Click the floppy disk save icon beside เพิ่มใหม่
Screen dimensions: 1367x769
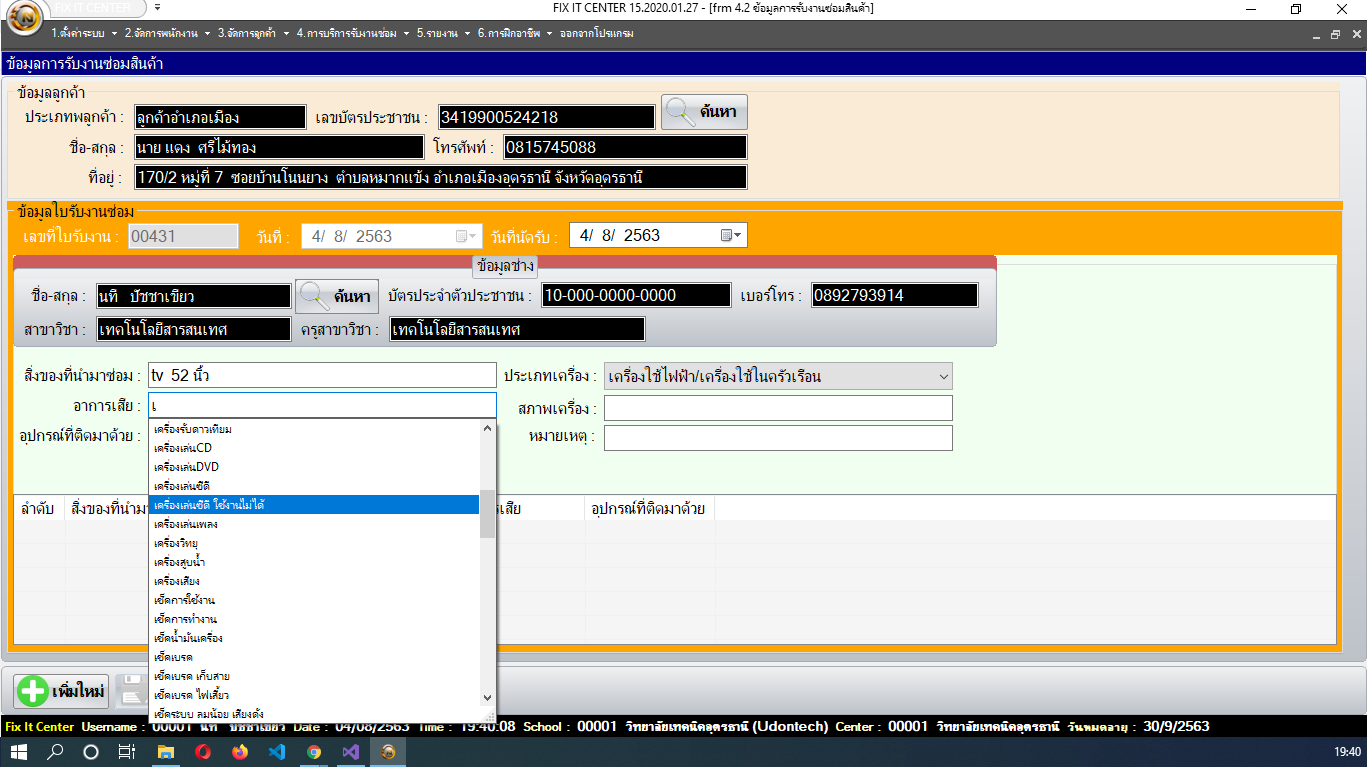[136, 690]
